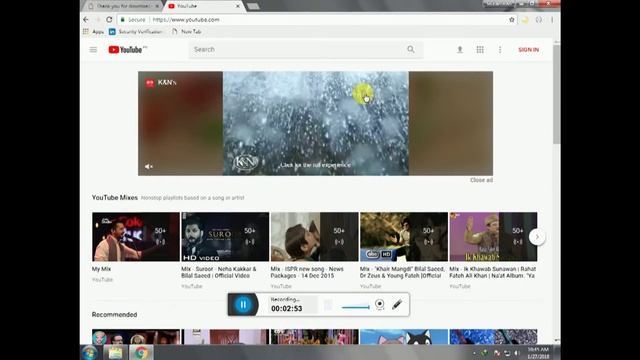Close the YouTube tab
This screenshot has height=360, width=640.
pyautogui.click(x=238, y=6)
